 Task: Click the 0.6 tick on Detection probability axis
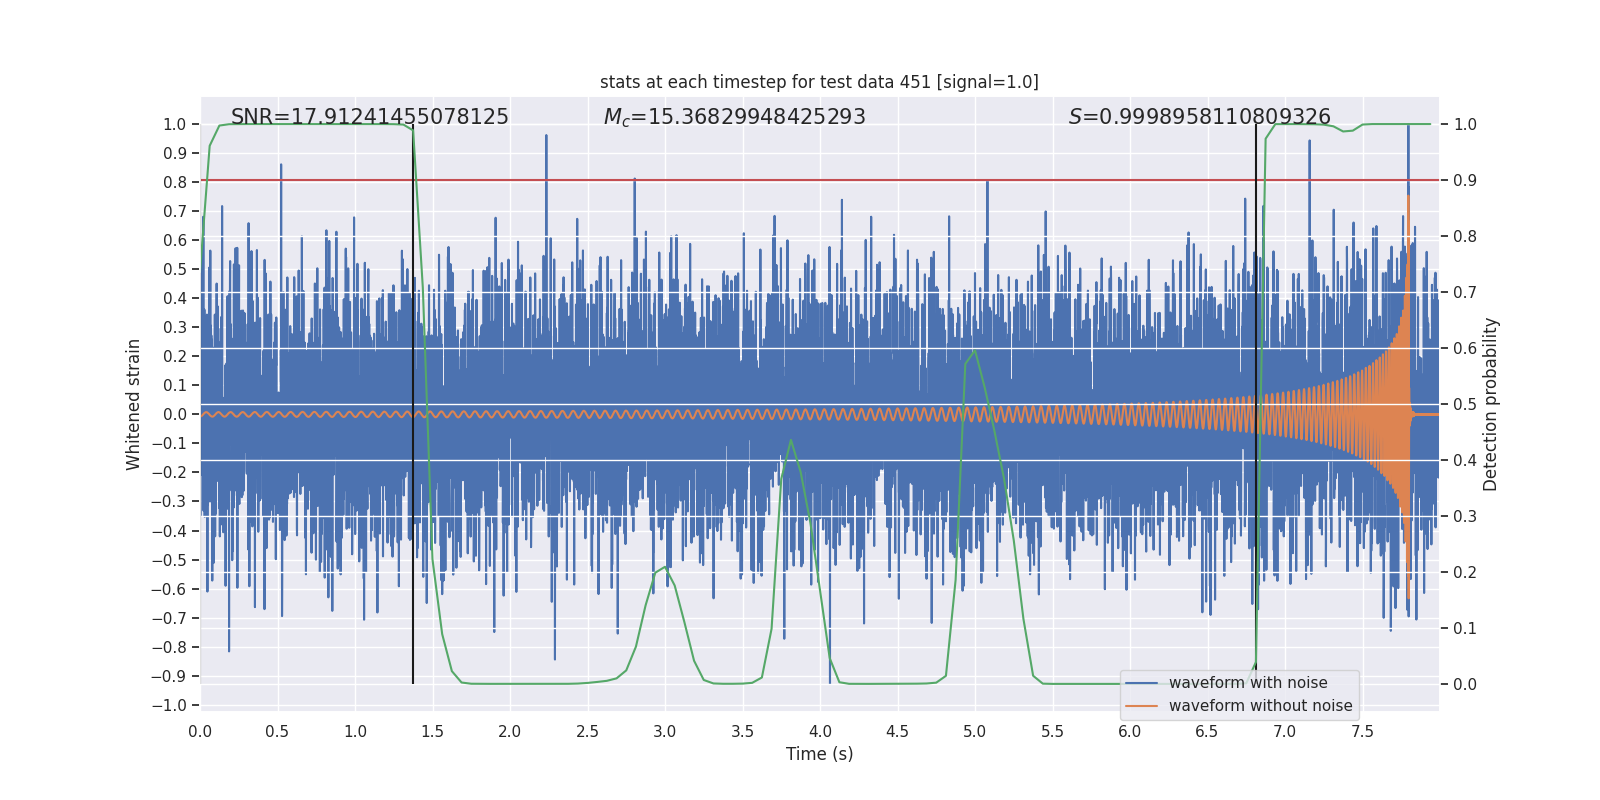[1465, 348]
